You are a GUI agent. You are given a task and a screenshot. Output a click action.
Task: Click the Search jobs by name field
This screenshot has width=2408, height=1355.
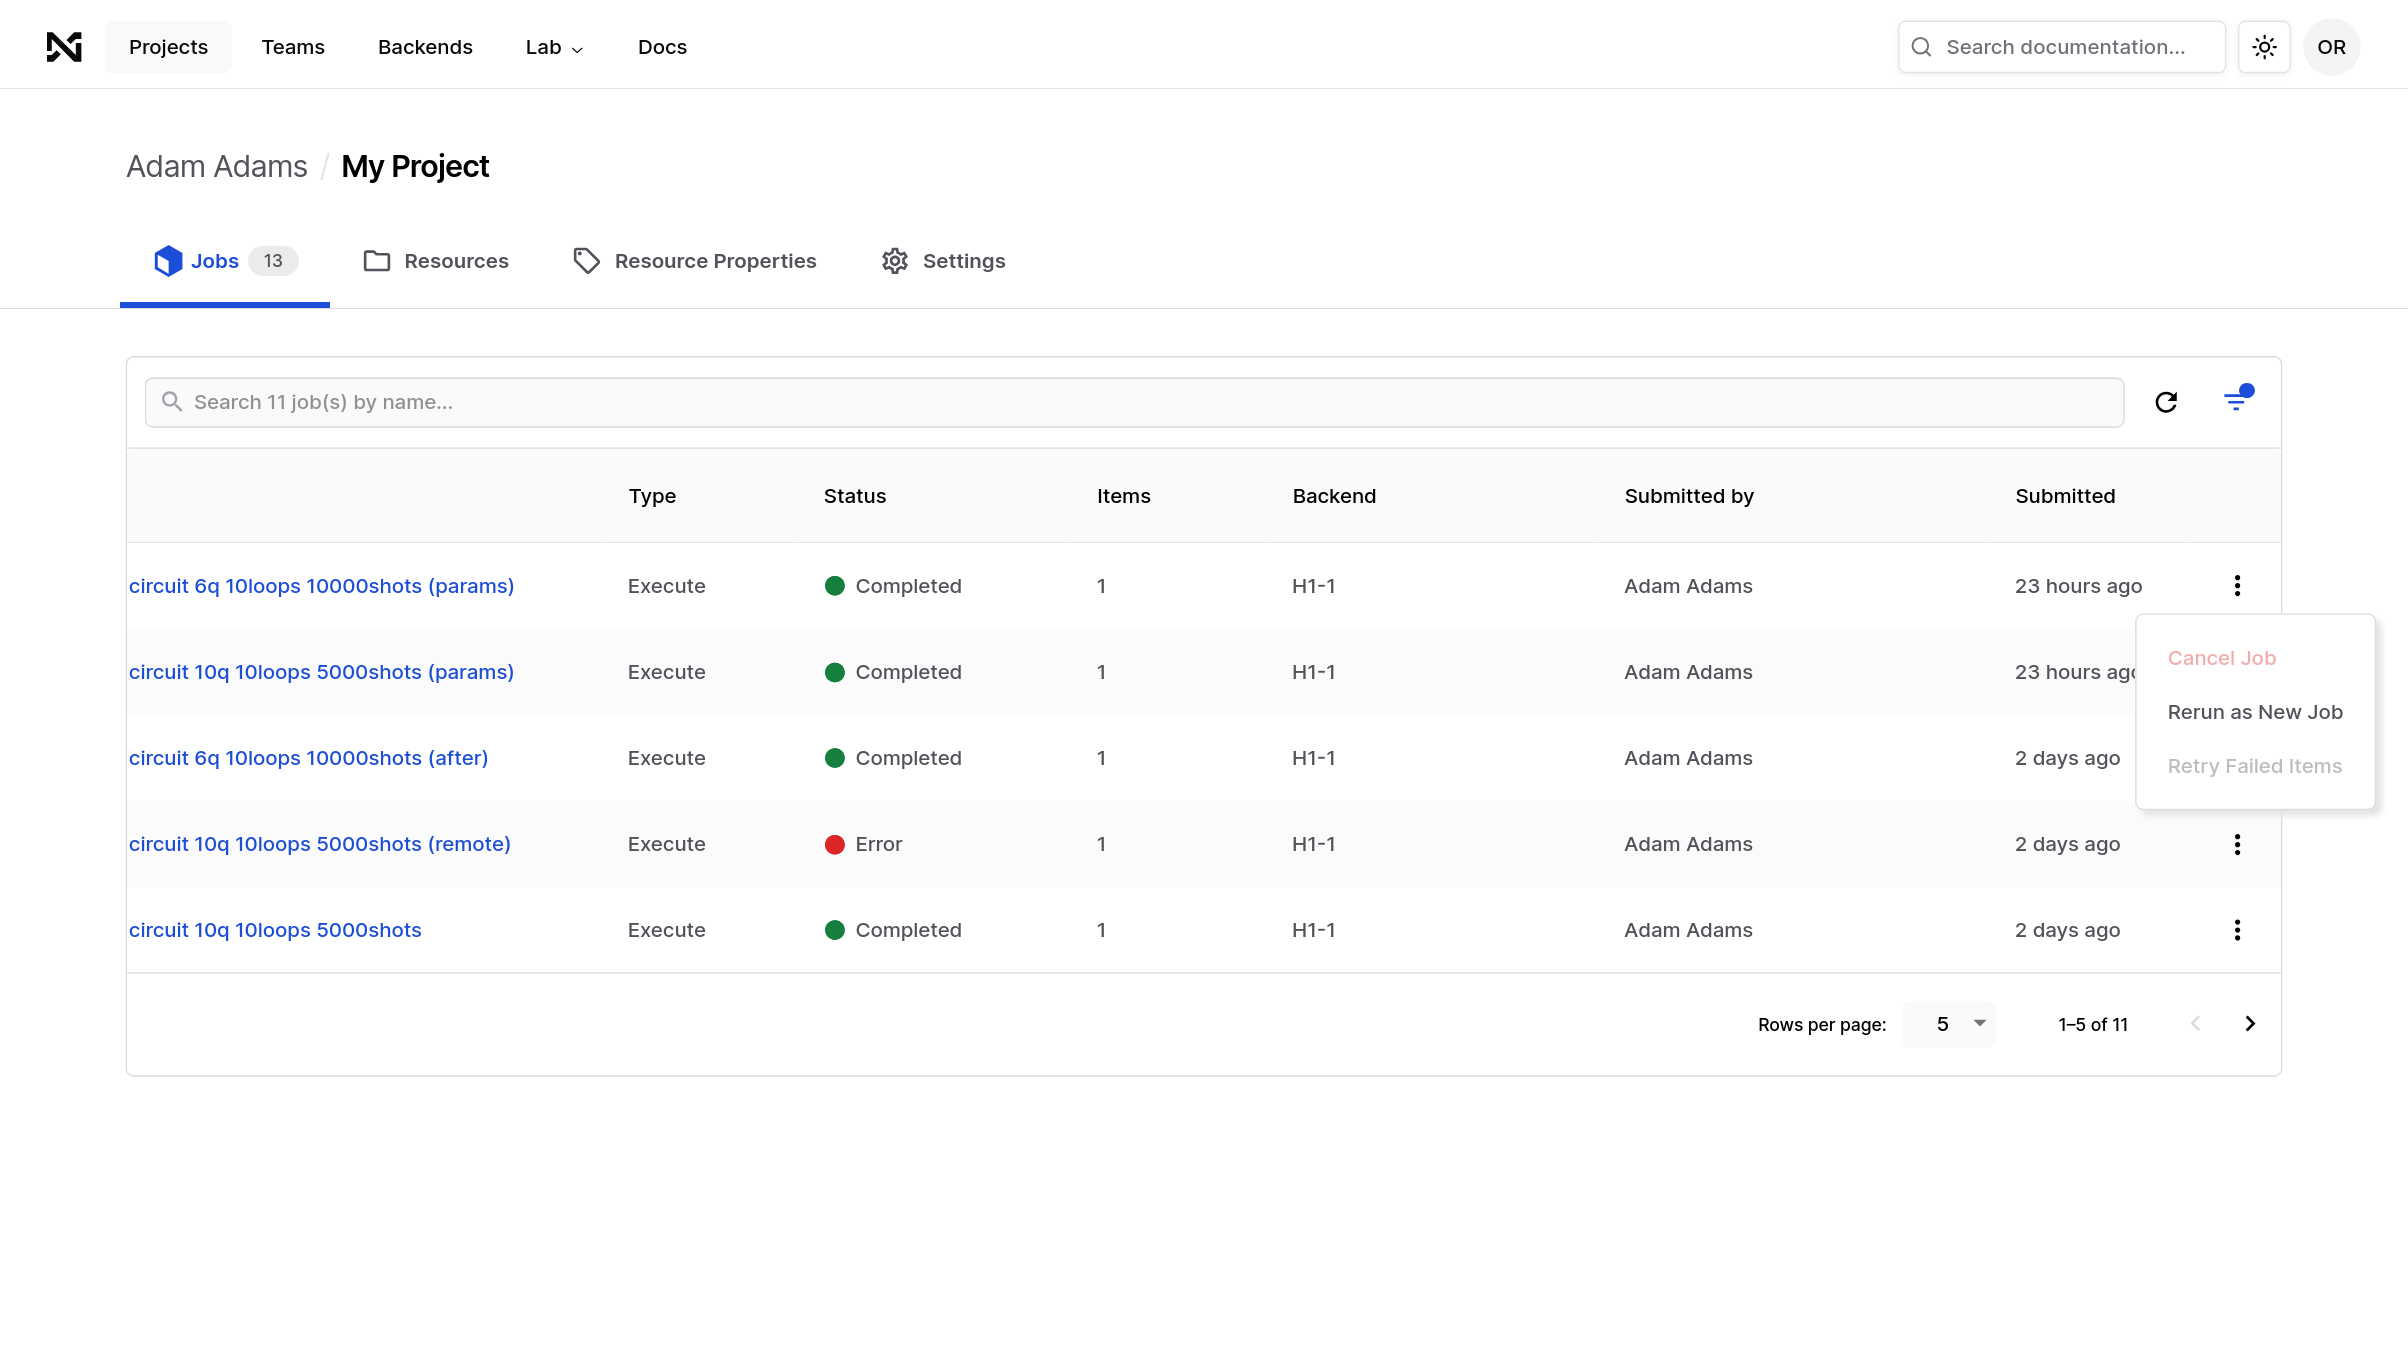click(1134, 402)
